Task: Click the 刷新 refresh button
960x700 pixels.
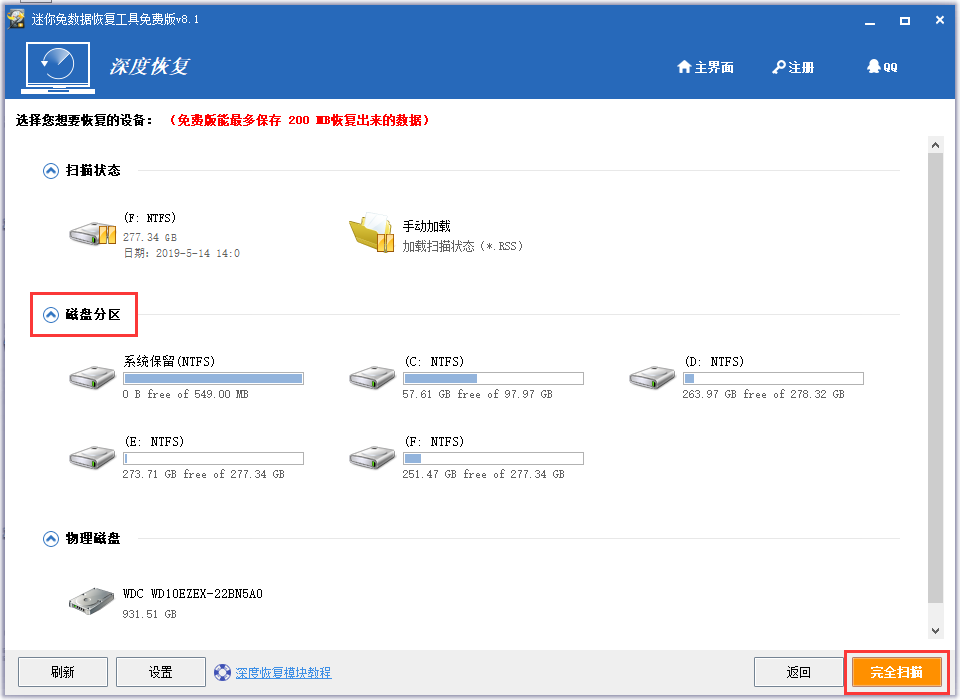Action: point(63,672)
